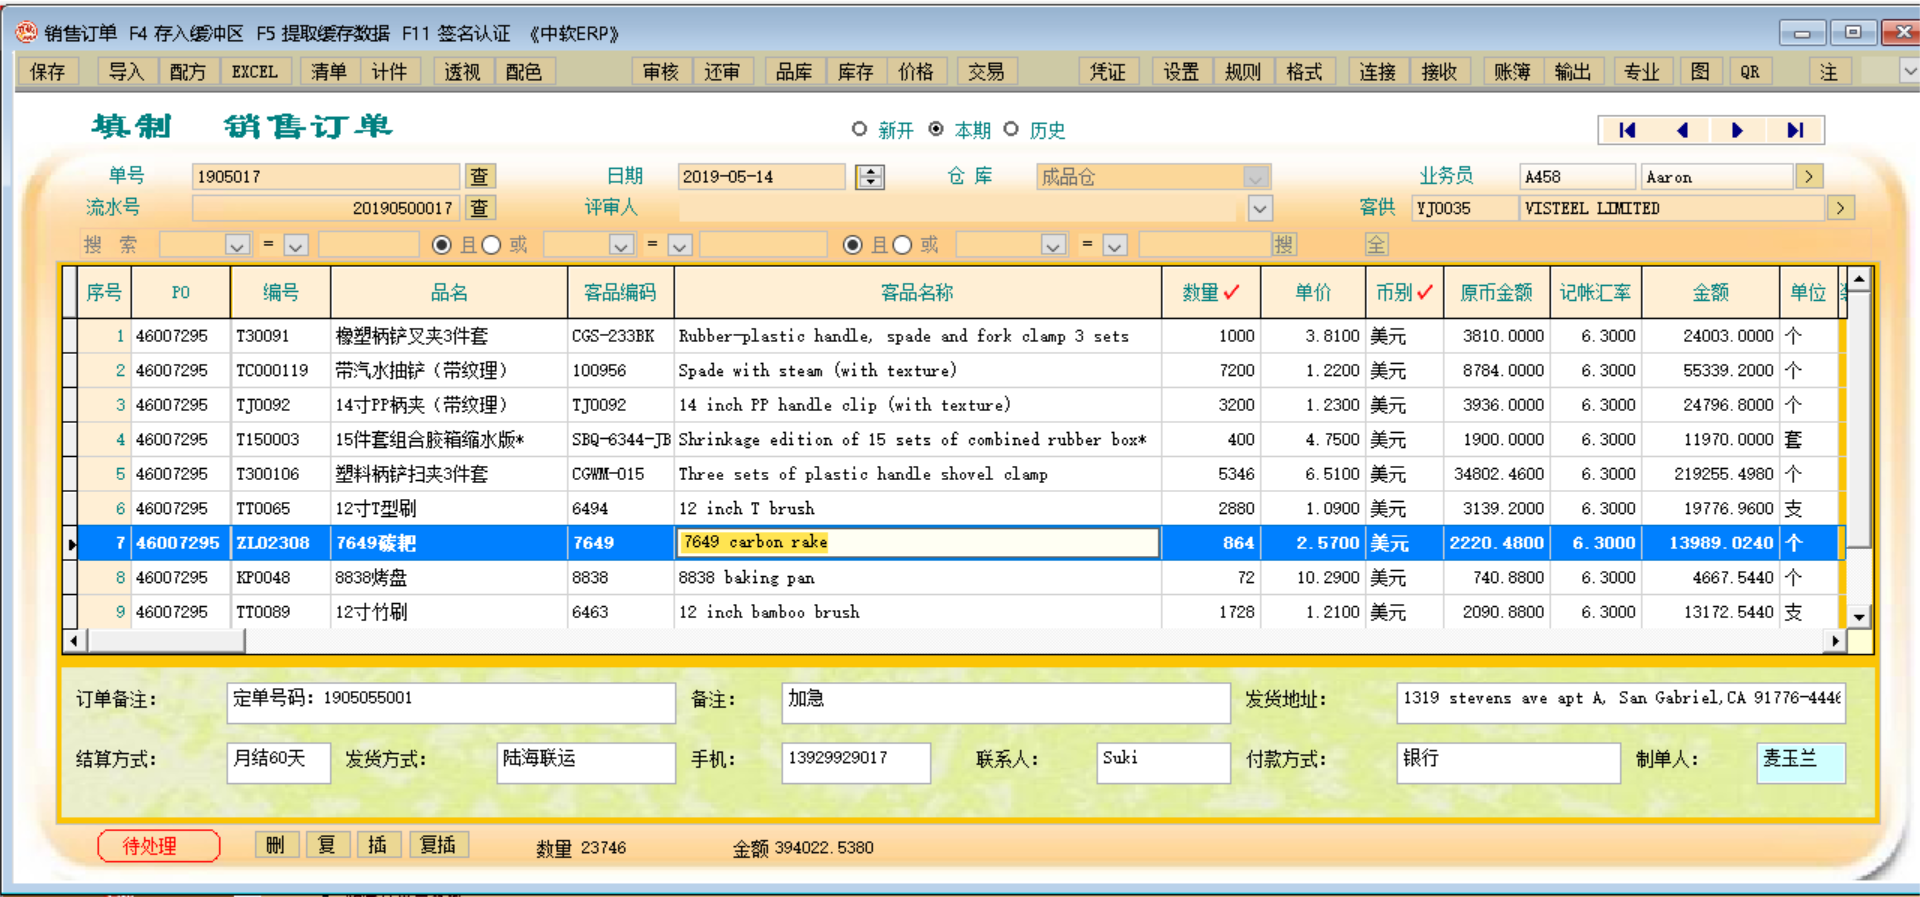Open the second search field dropdown

(621, 245)
